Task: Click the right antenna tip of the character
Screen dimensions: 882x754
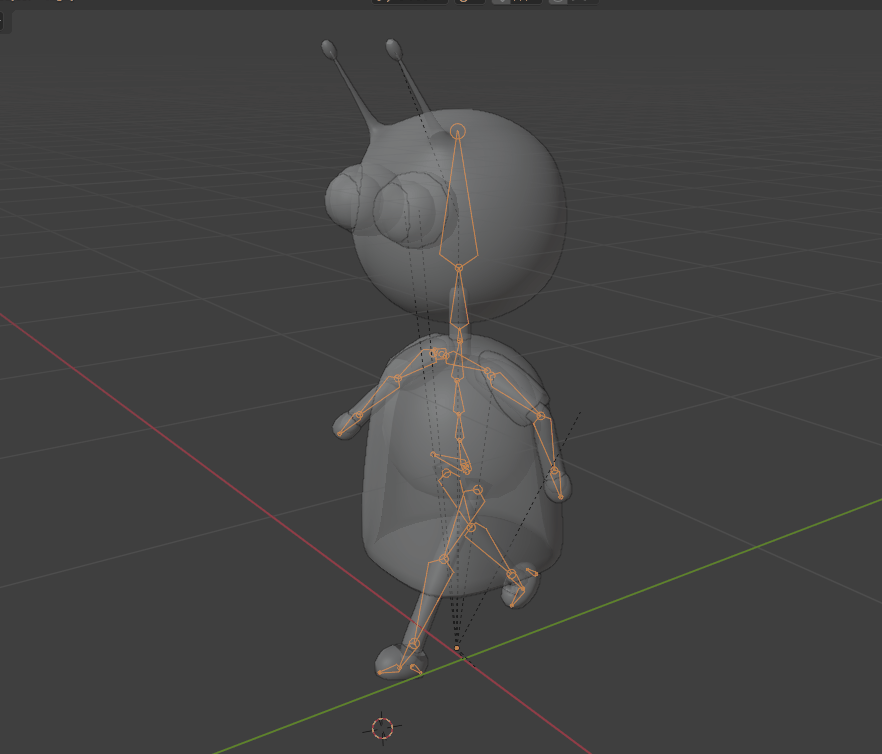Action: (394, 49)
